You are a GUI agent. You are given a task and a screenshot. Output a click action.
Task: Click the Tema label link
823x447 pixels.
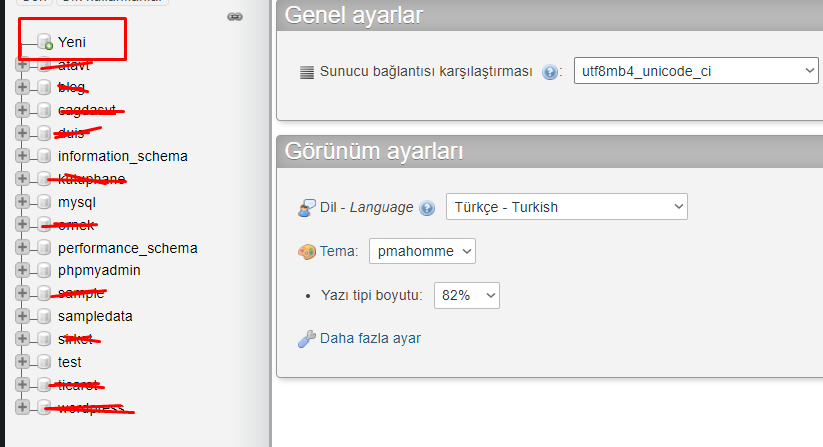[339, 251]
